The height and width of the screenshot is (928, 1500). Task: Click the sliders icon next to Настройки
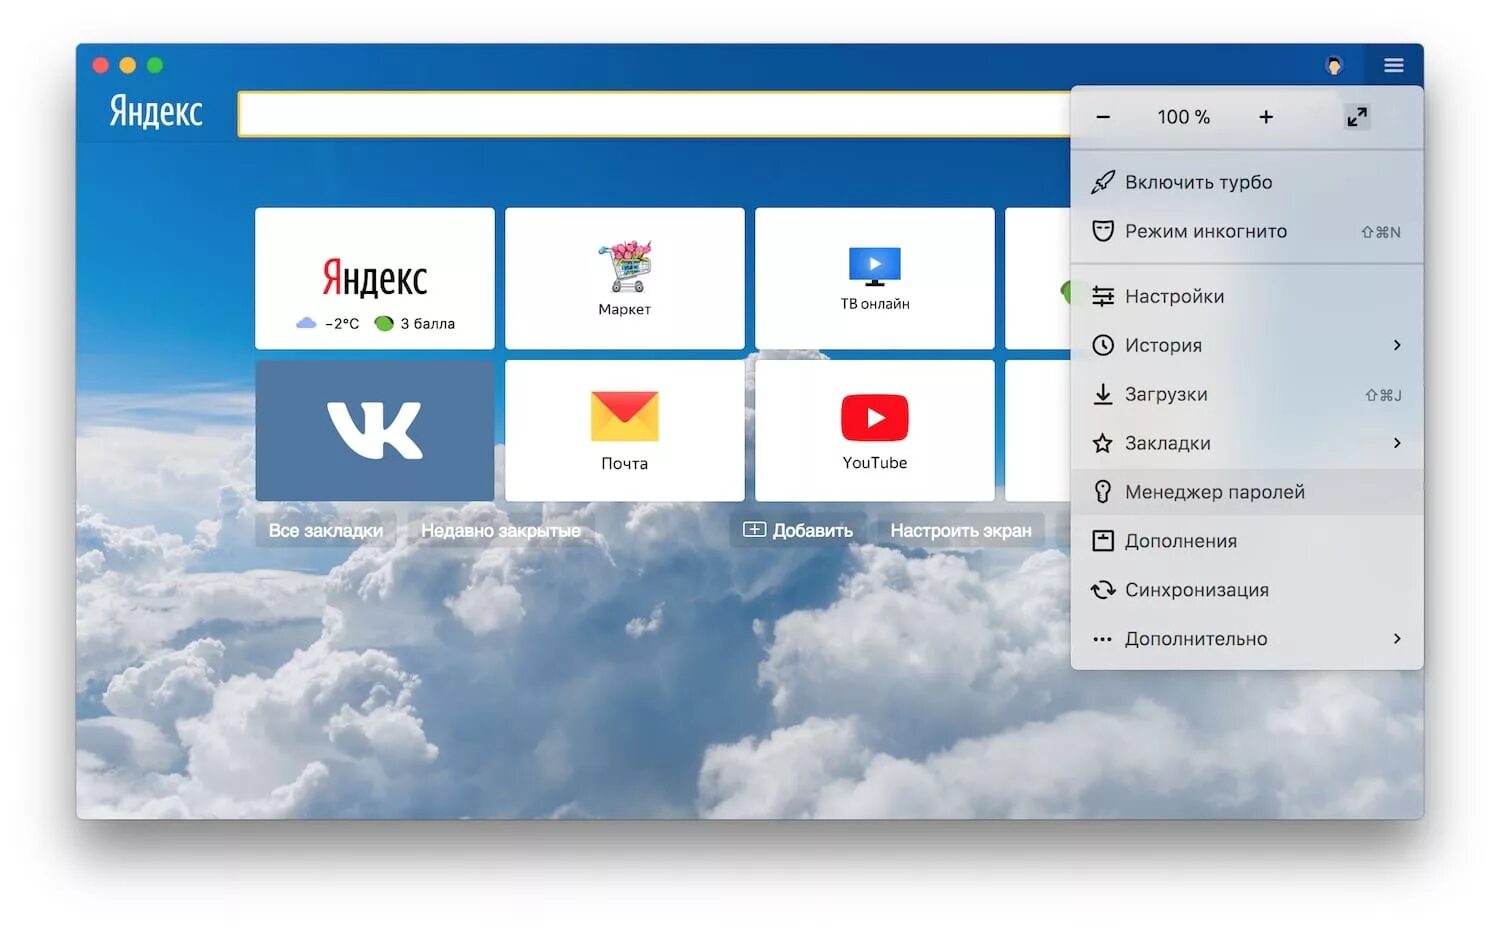1102,296
